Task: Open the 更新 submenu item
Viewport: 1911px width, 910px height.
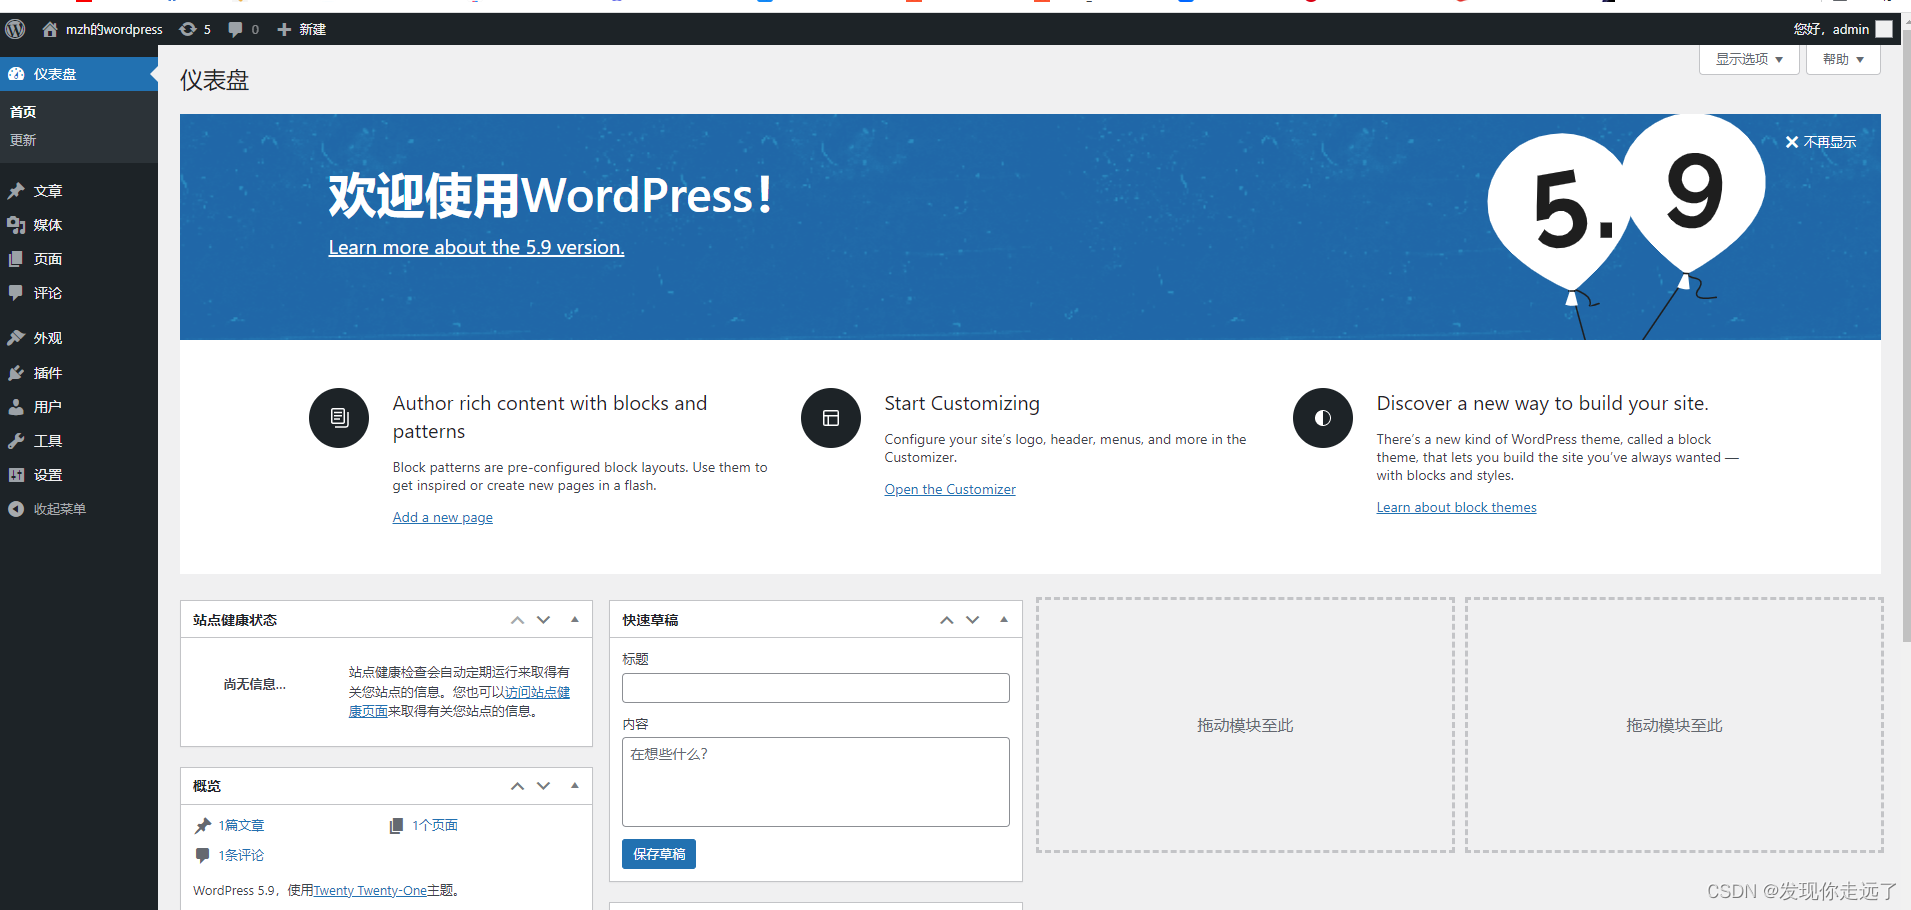Action: (23, 140)
